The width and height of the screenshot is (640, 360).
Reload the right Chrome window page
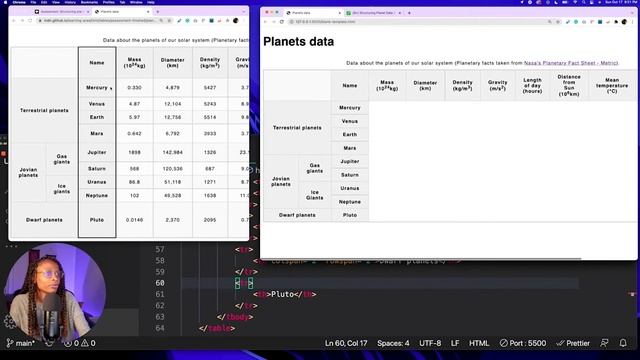[282, 22]
